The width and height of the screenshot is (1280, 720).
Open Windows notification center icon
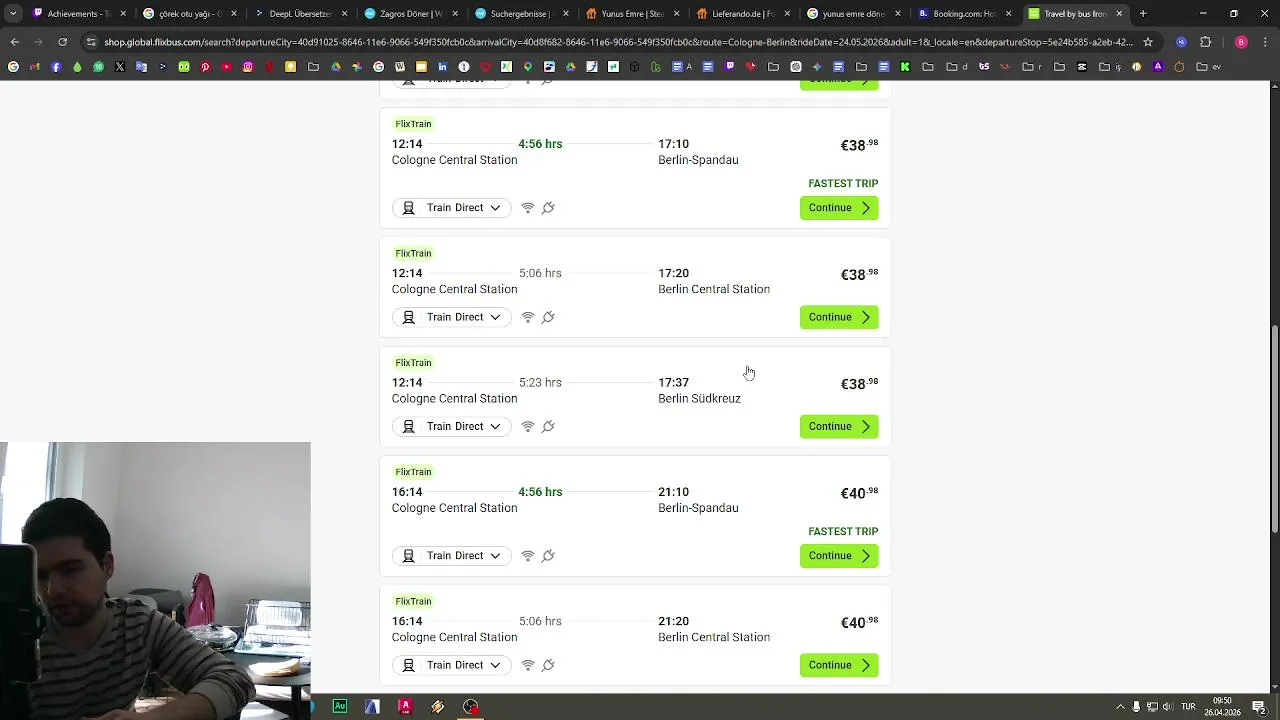1259,707
